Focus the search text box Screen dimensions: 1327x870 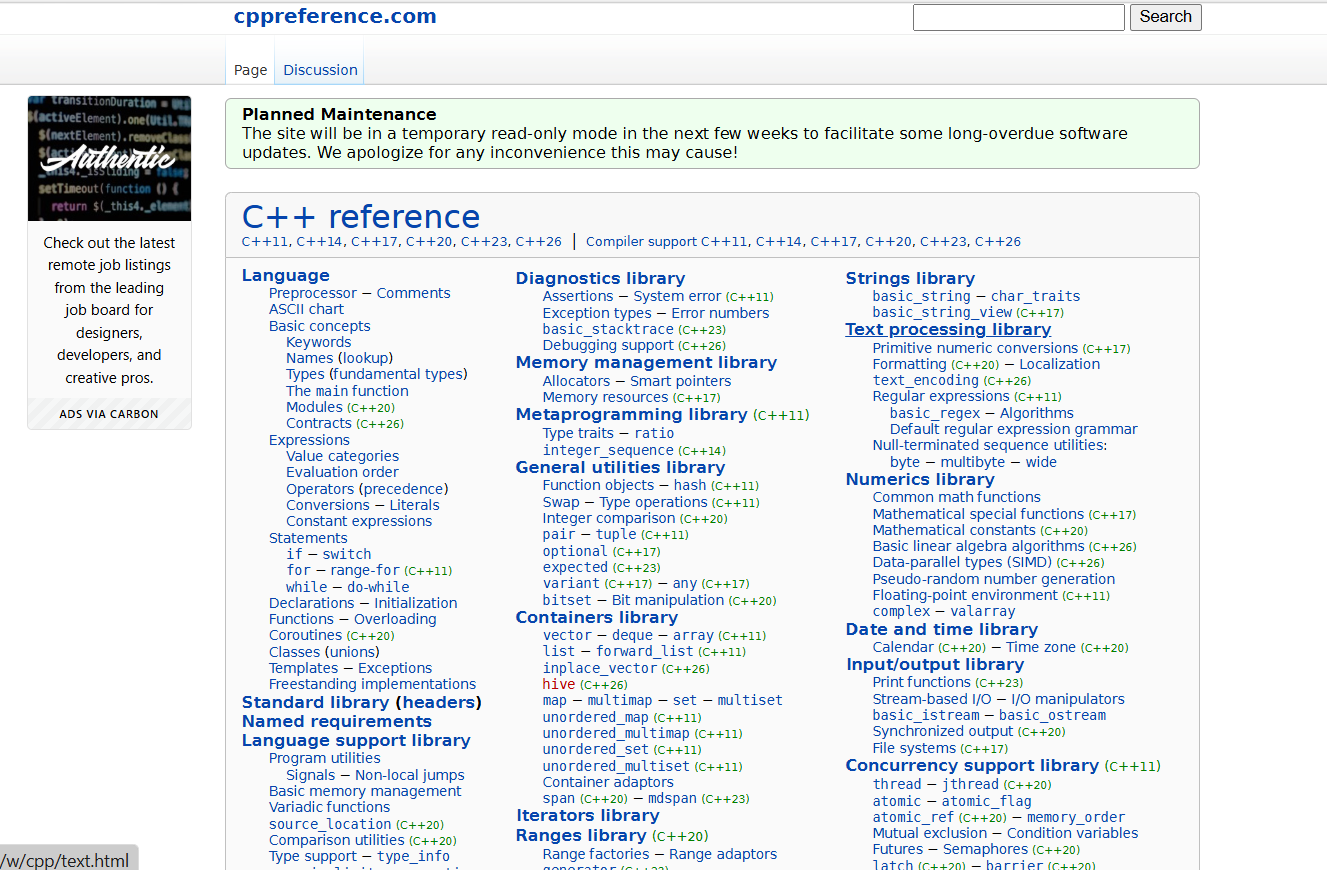[x=1019, y=17]
